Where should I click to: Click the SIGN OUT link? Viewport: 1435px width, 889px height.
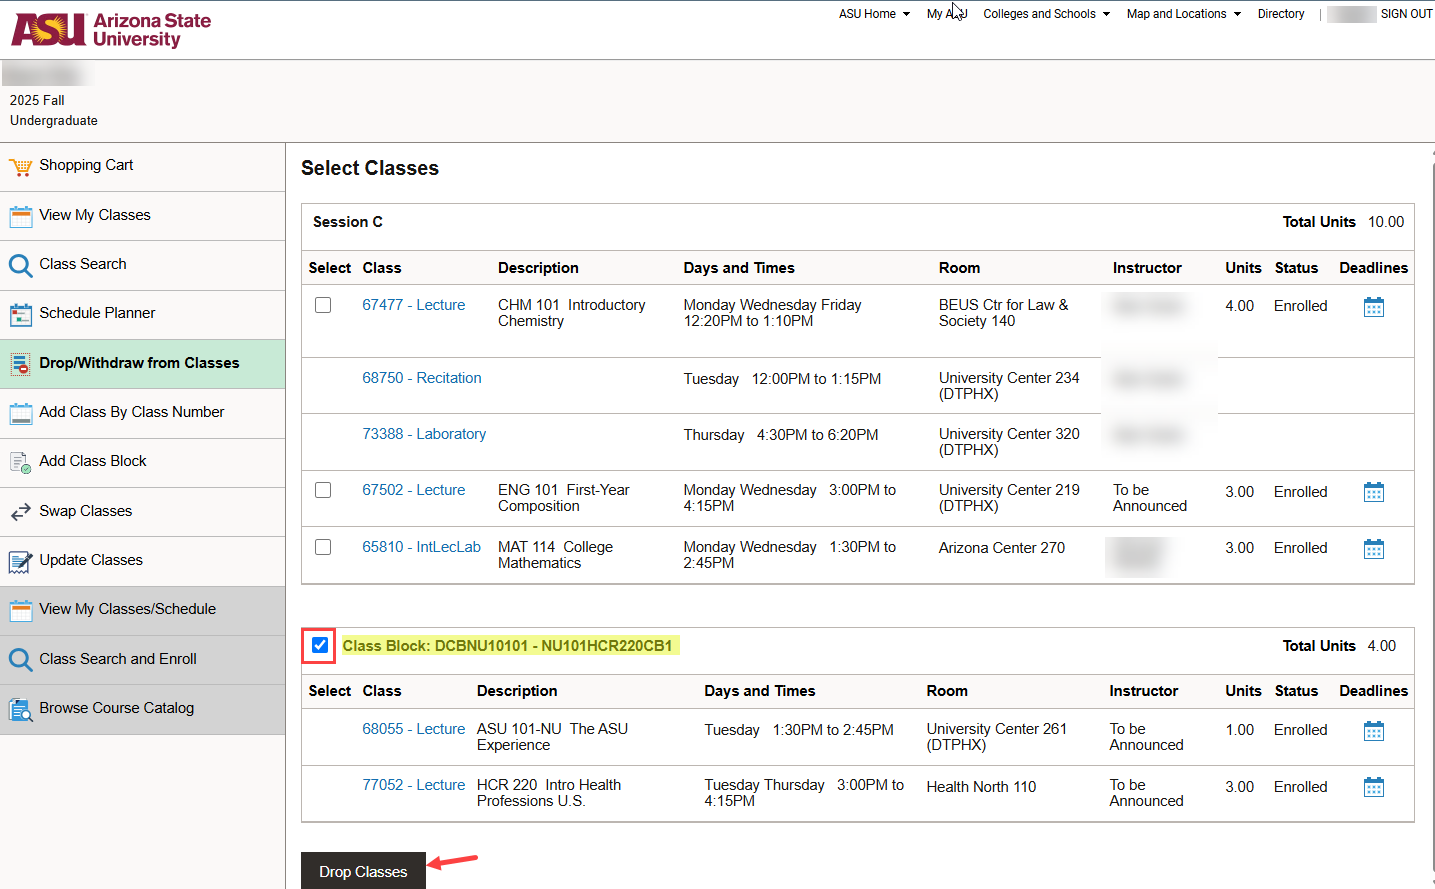[x=1405, y=14]
